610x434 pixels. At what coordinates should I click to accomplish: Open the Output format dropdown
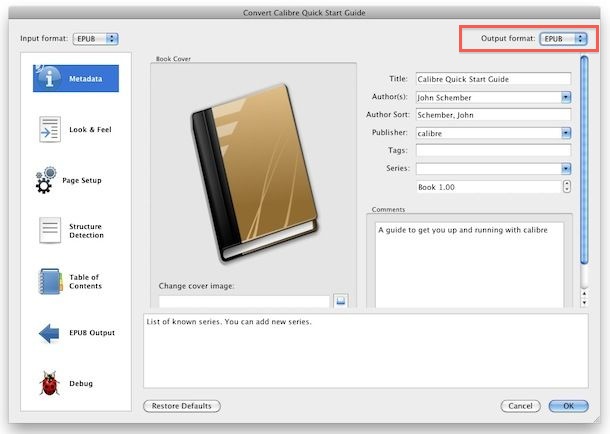(563, 39)
